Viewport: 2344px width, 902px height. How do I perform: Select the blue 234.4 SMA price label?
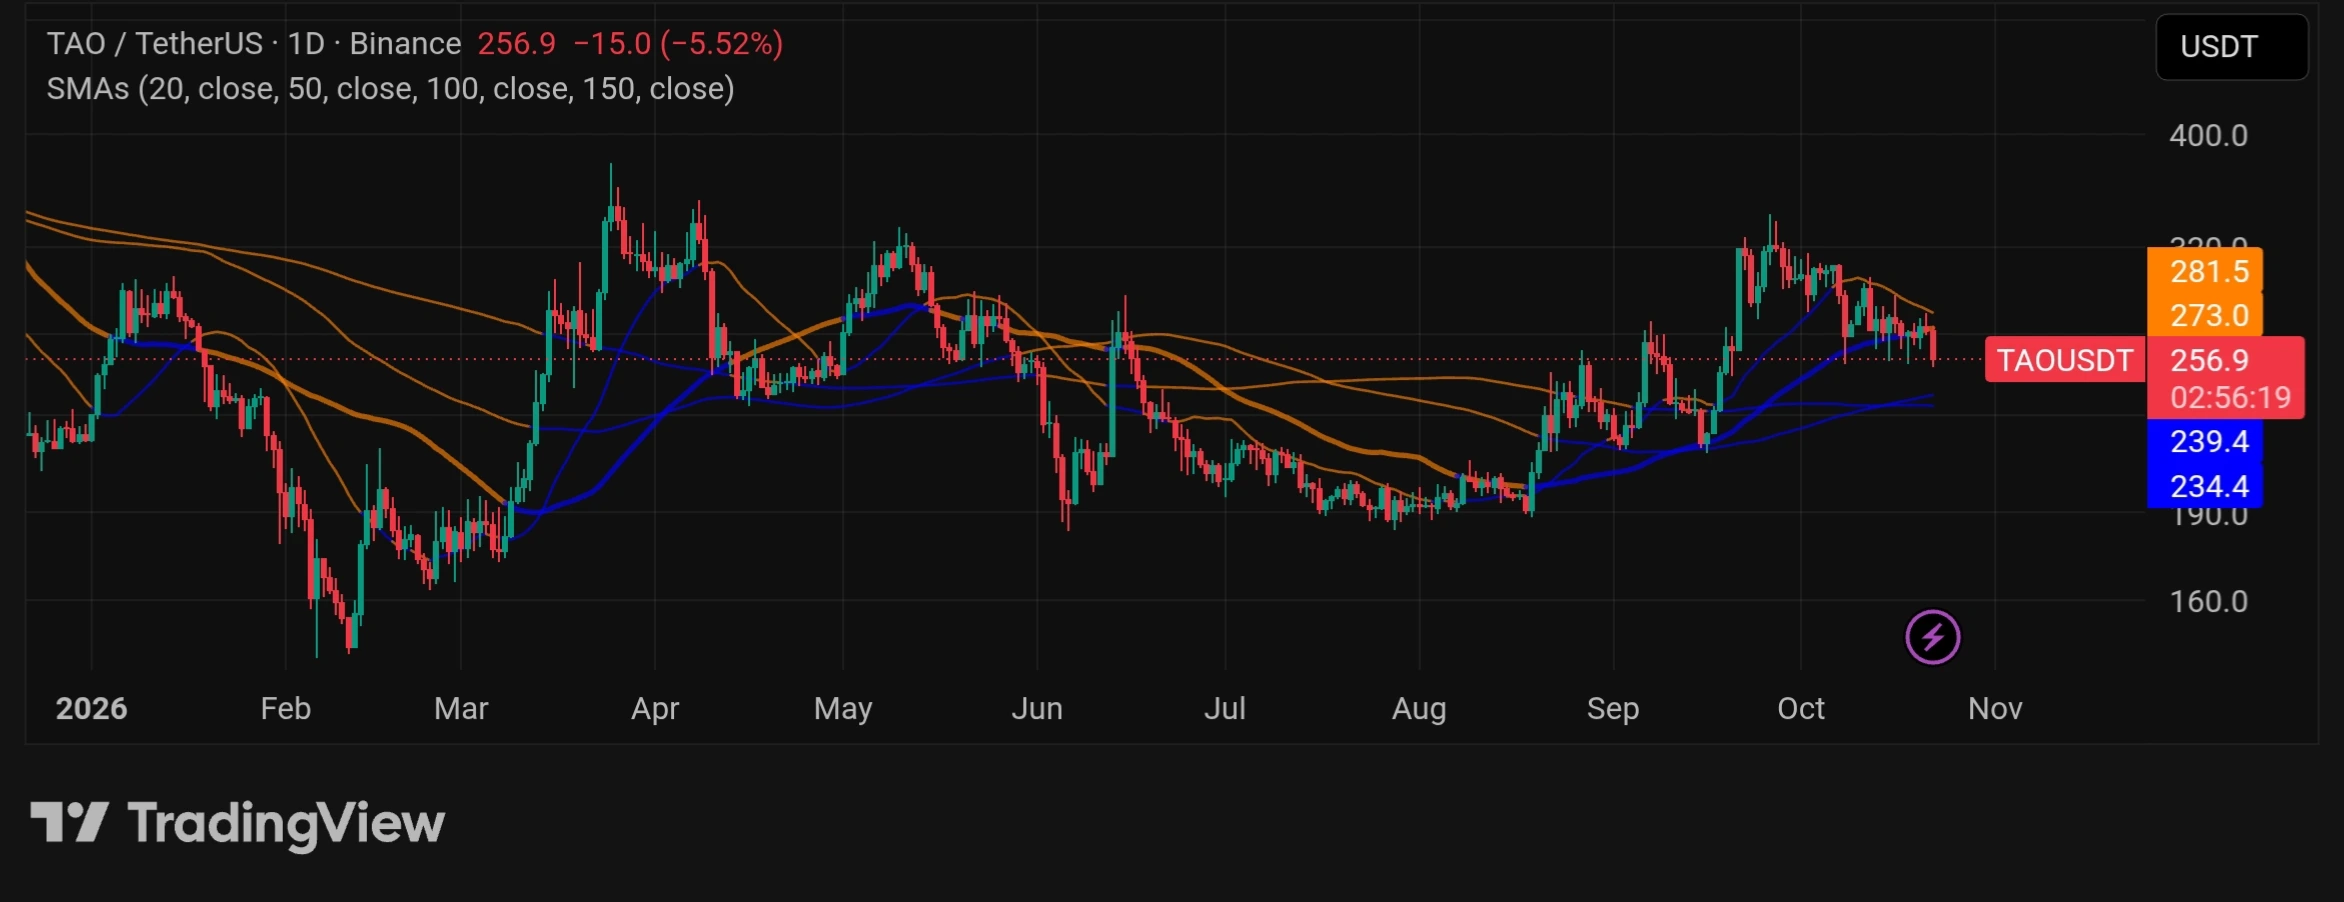pos(2205,486)
